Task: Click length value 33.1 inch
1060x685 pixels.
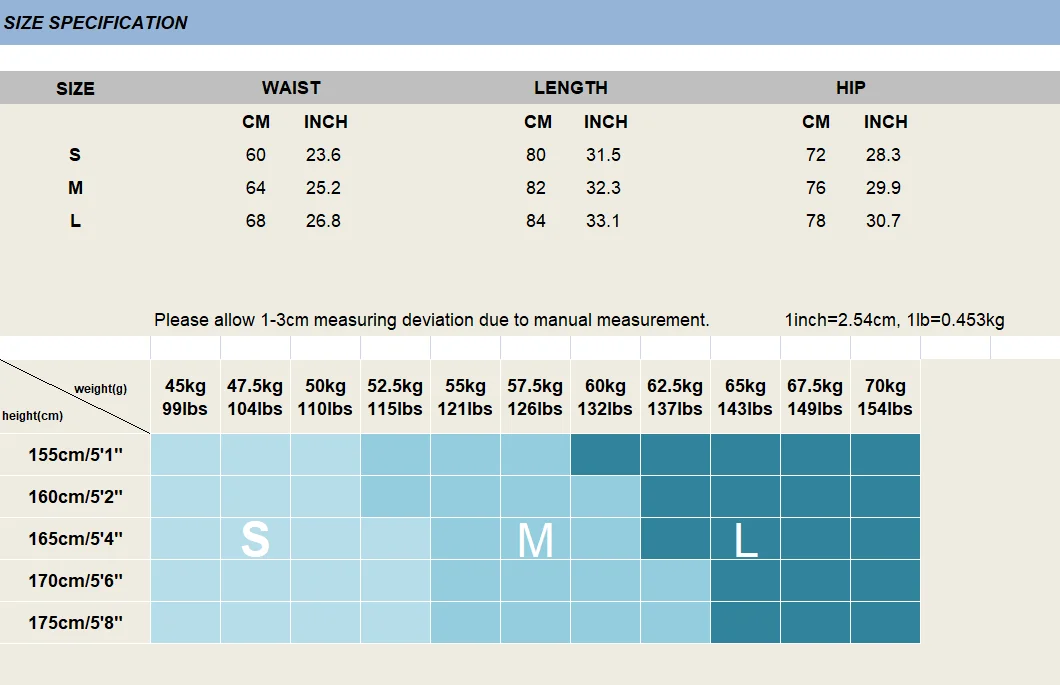Action: point(603,221)
